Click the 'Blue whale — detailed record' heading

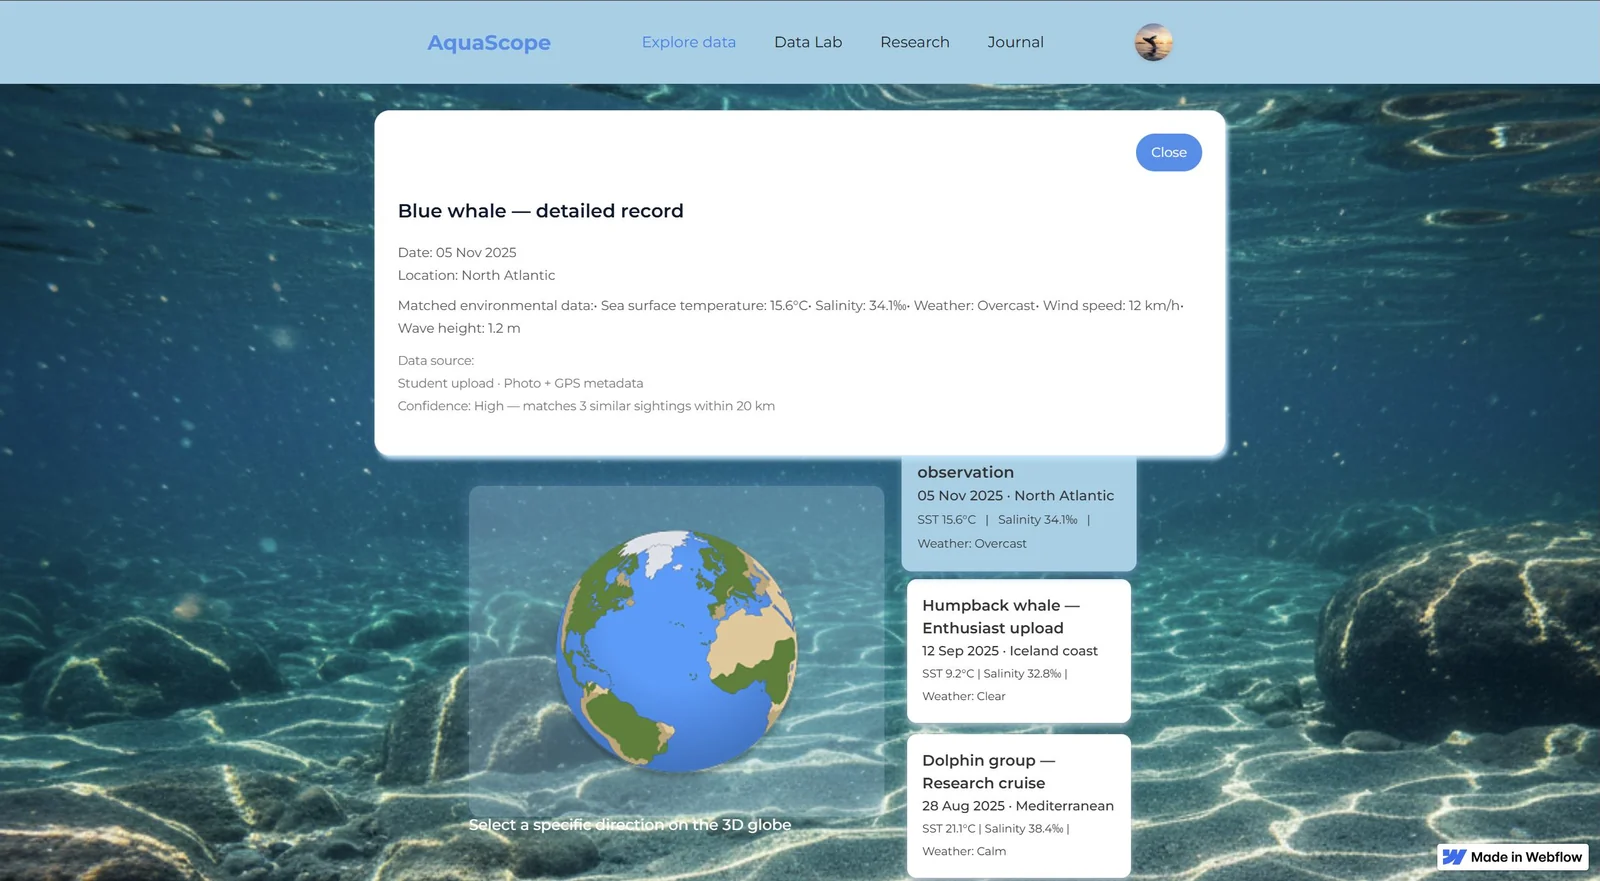pyautogui.click(x=541, y=211)
